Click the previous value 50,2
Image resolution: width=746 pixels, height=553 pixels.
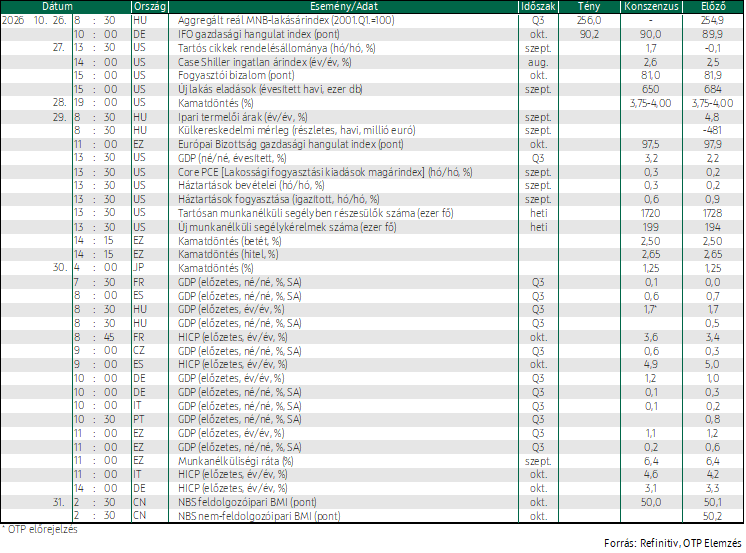click(x=712, y=516)
